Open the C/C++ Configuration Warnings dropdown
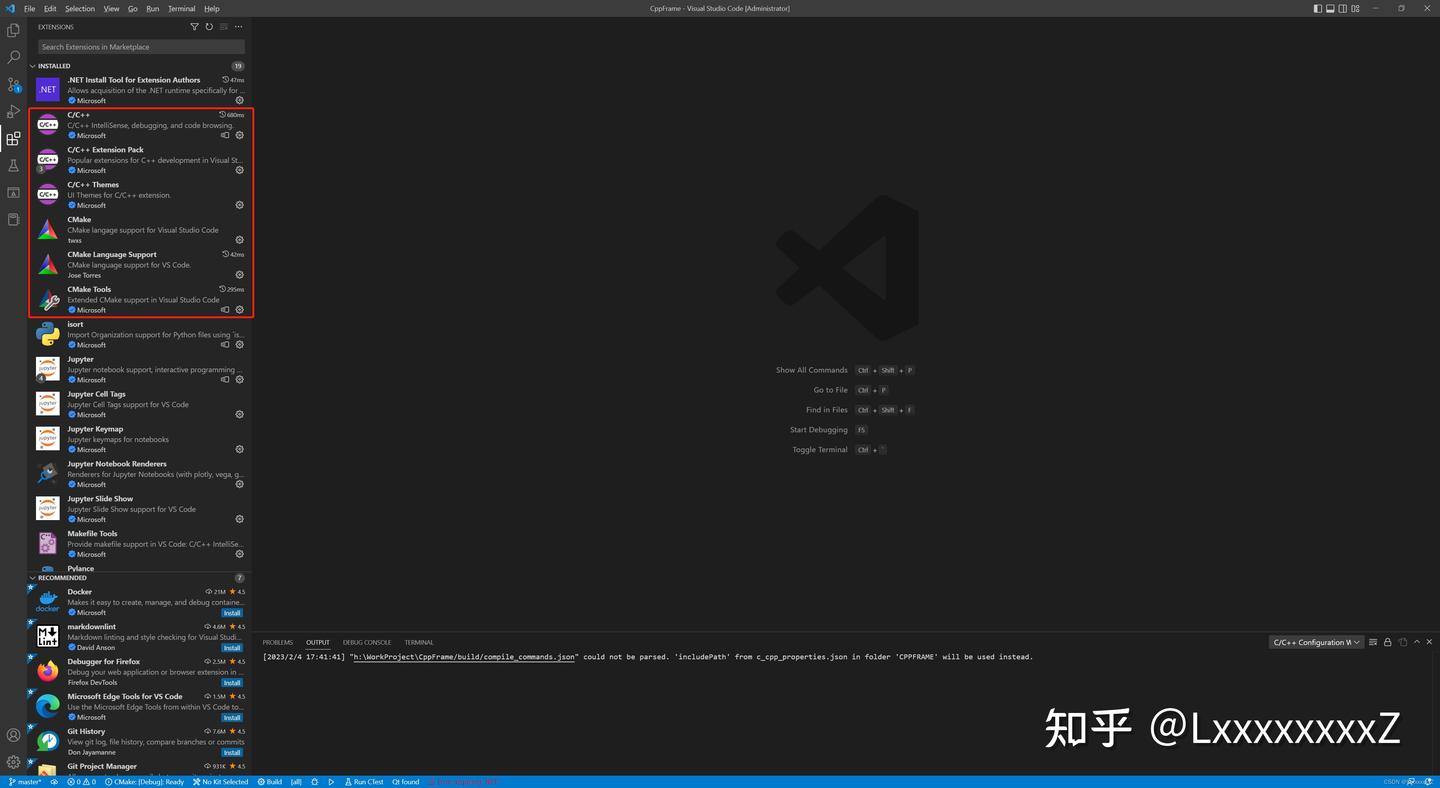This screenshot has height=788, width=1440. 1316,642
